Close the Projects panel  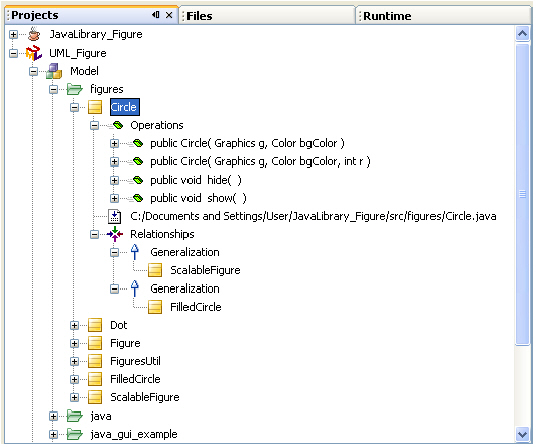(169, 15)
